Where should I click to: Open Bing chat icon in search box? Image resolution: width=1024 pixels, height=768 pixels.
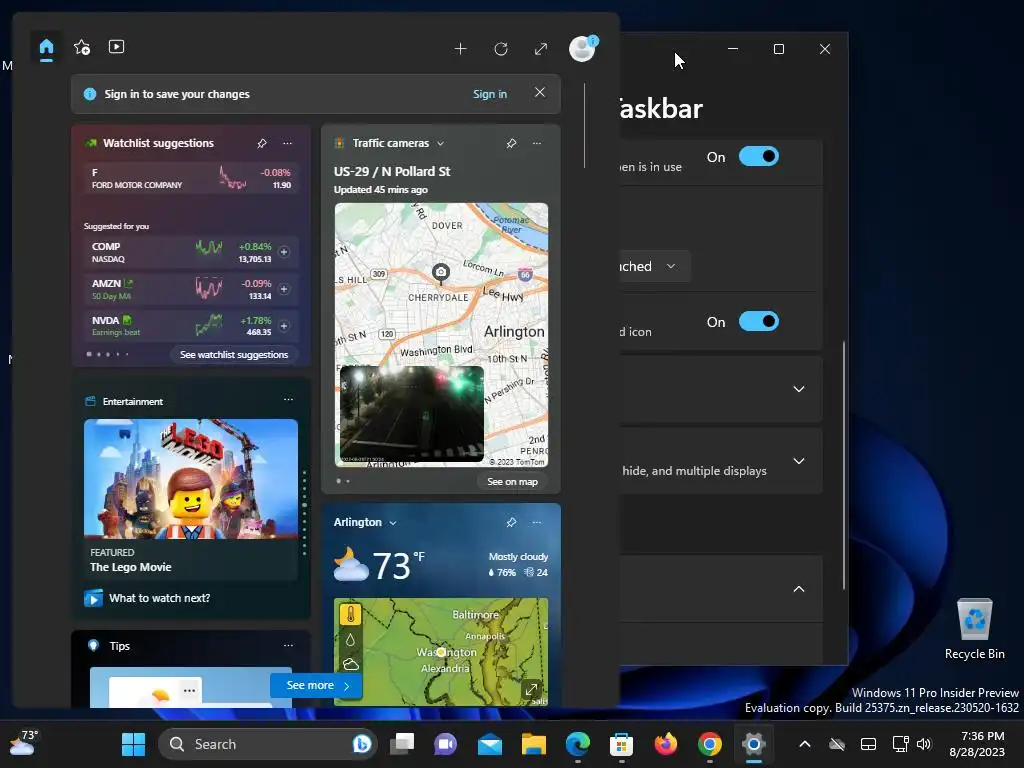point(361,744)
